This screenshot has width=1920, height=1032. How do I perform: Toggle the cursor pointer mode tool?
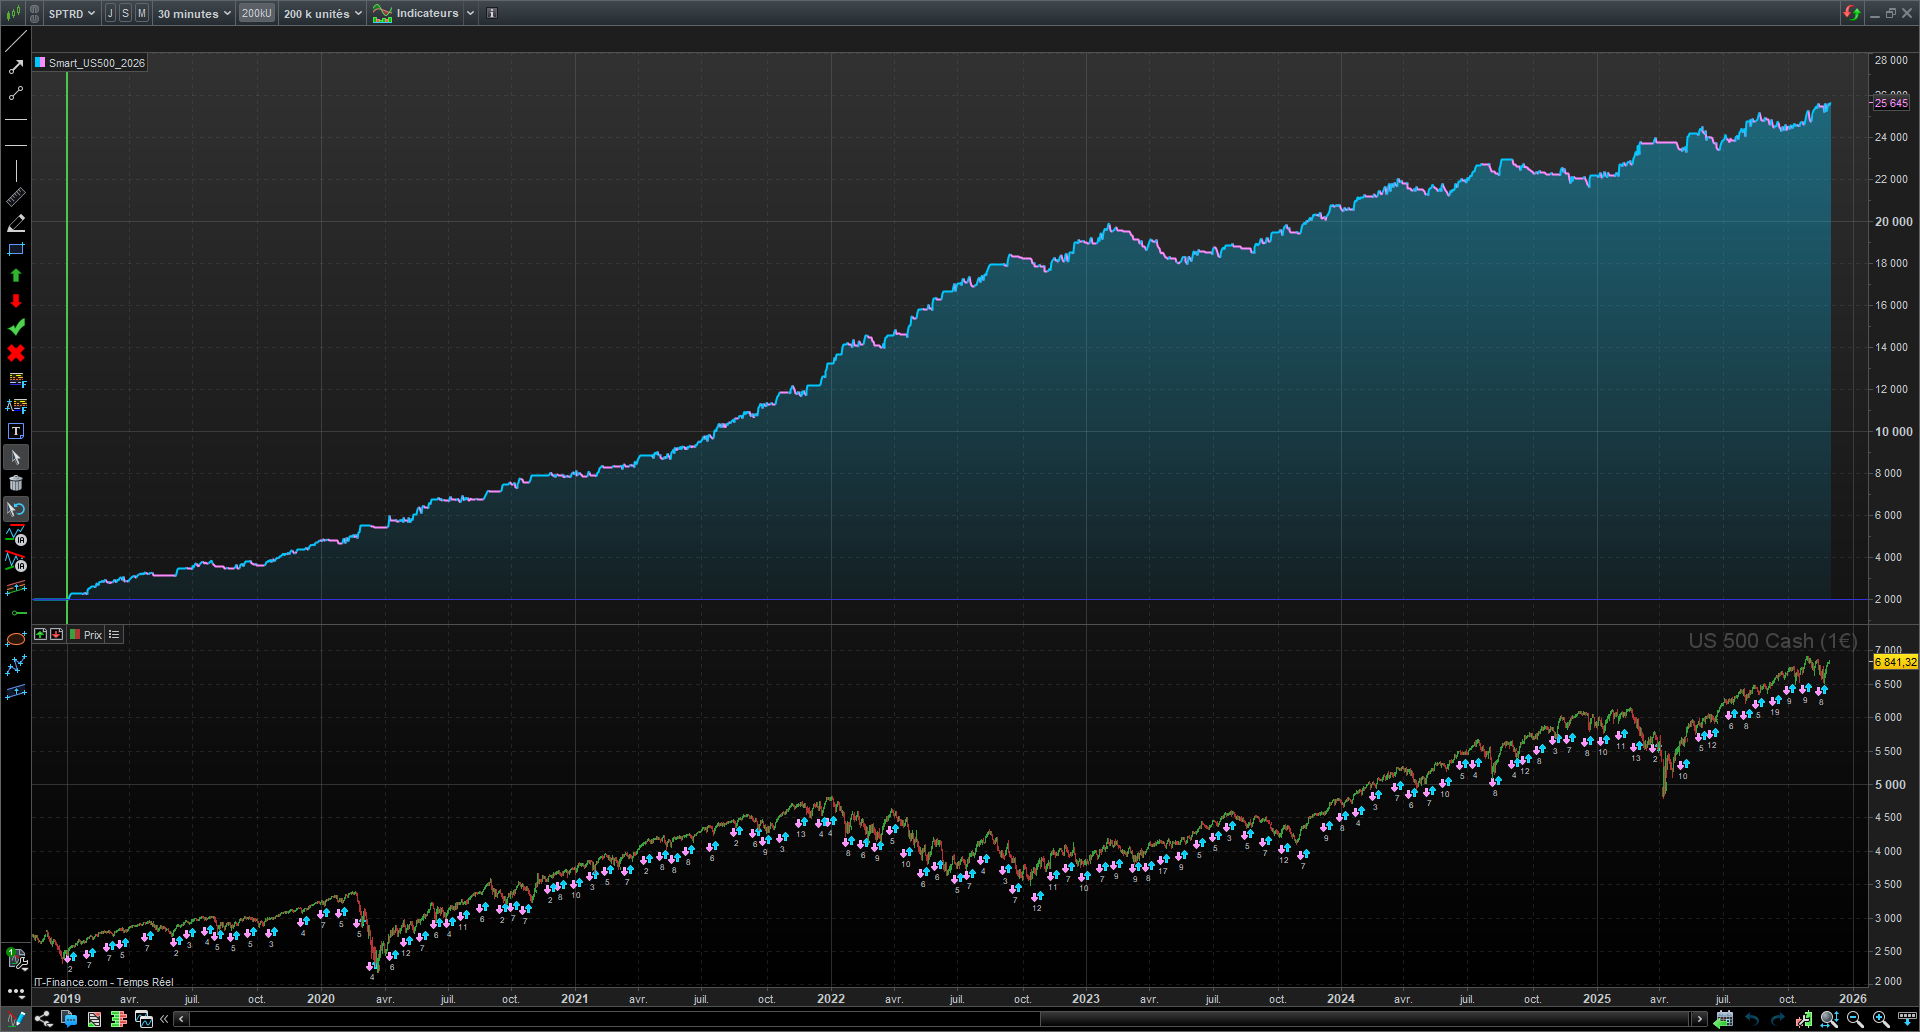16,457
